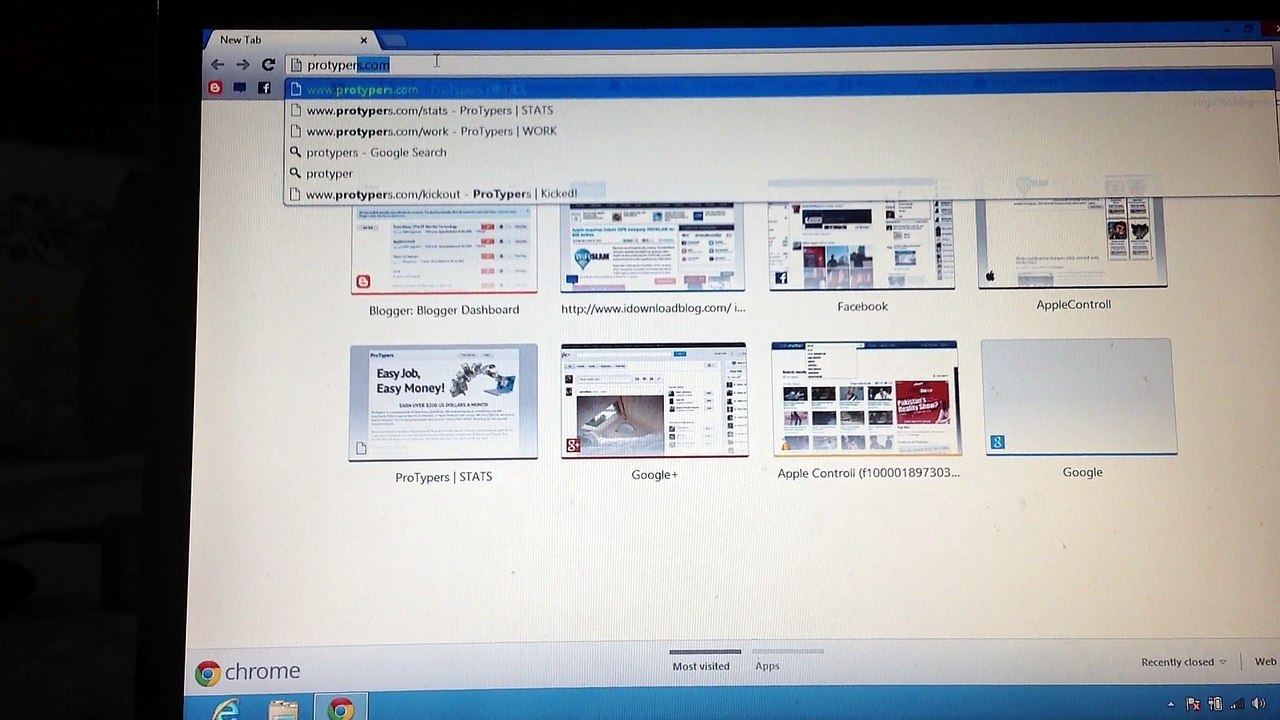Expand the Recently closed dropdown
Image resolution: width=1280 pixels, height=720 pixels.
coord(1184,662)
